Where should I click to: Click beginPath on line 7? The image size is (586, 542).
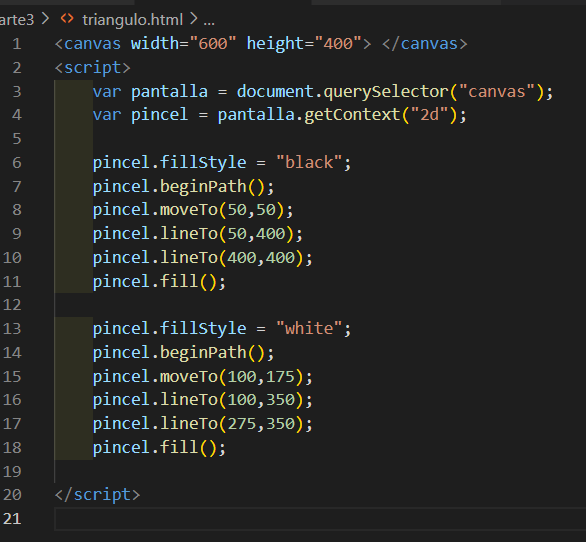203,187
